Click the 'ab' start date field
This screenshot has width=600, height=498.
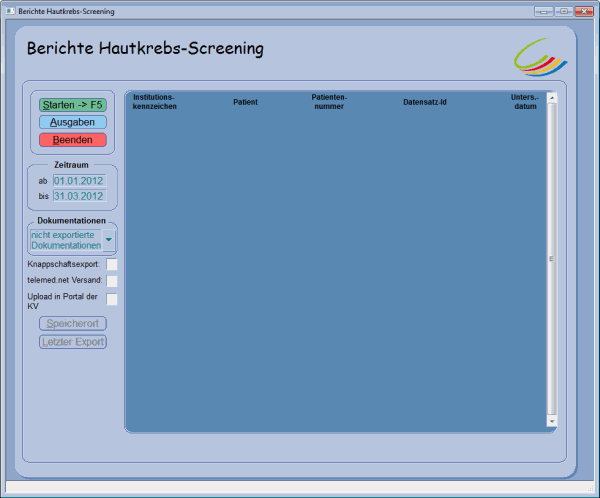click(x=78, y=181)
